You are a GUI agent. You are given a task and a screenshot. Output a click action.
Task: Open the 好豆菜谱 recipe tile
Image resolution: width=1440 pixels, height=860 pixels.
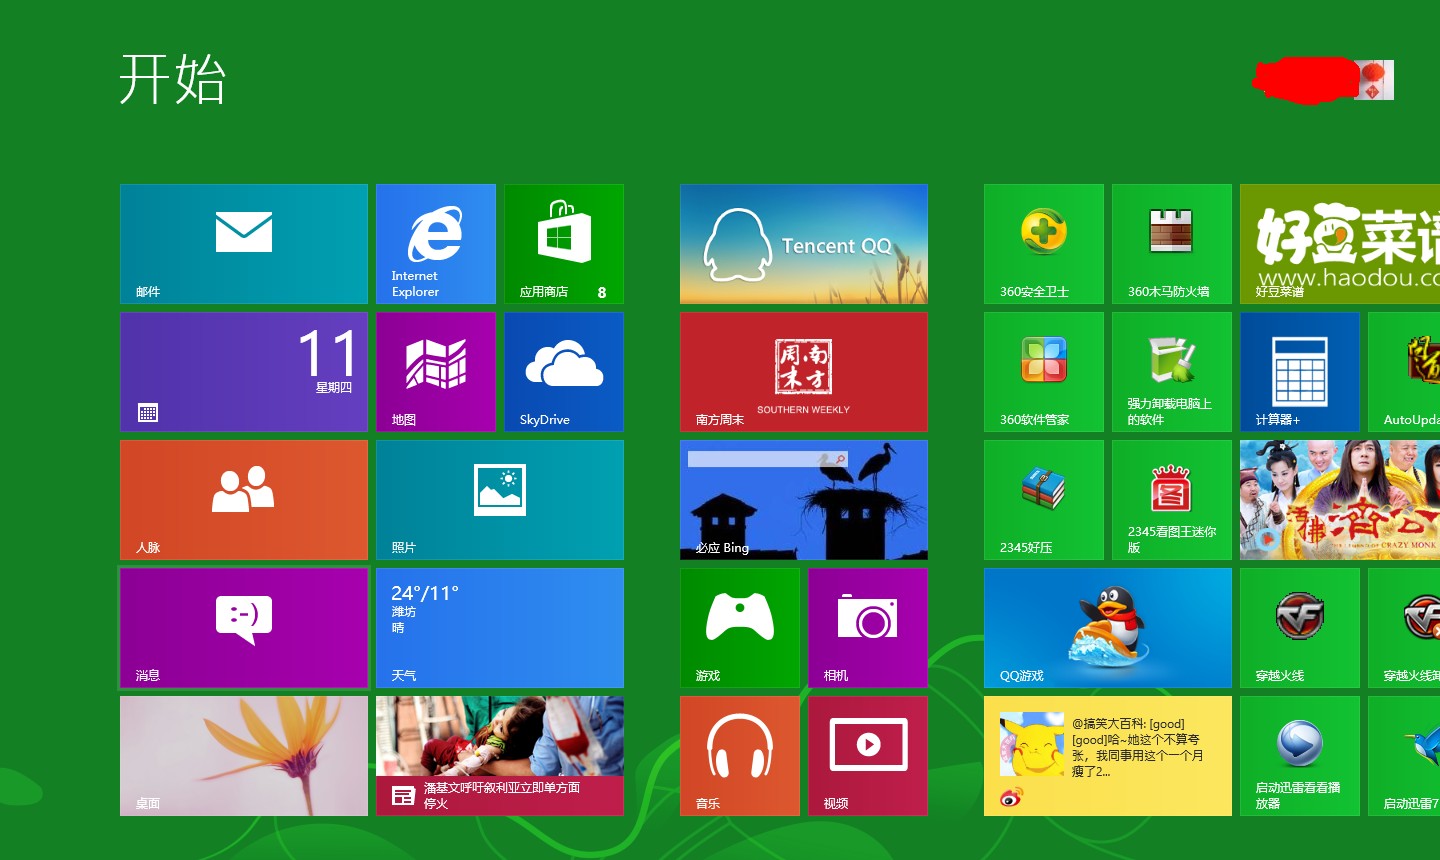[x=1340, y=244]
